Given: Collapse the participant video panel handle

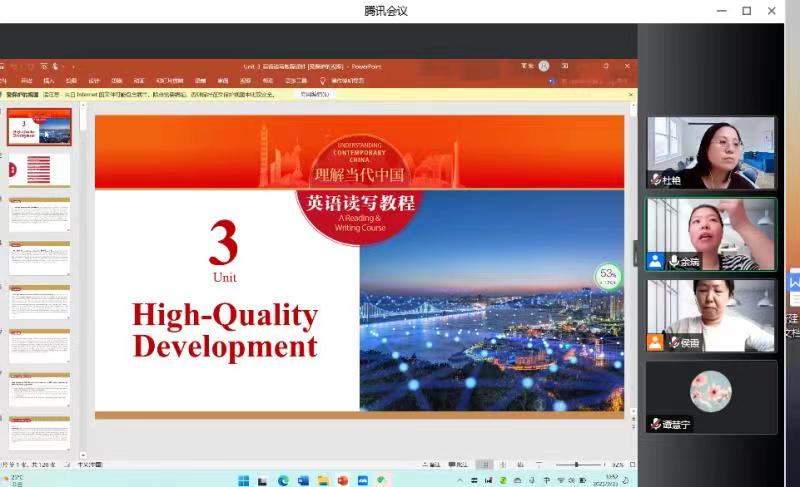Looking at the screenshot, I should [x=635, y=252].
